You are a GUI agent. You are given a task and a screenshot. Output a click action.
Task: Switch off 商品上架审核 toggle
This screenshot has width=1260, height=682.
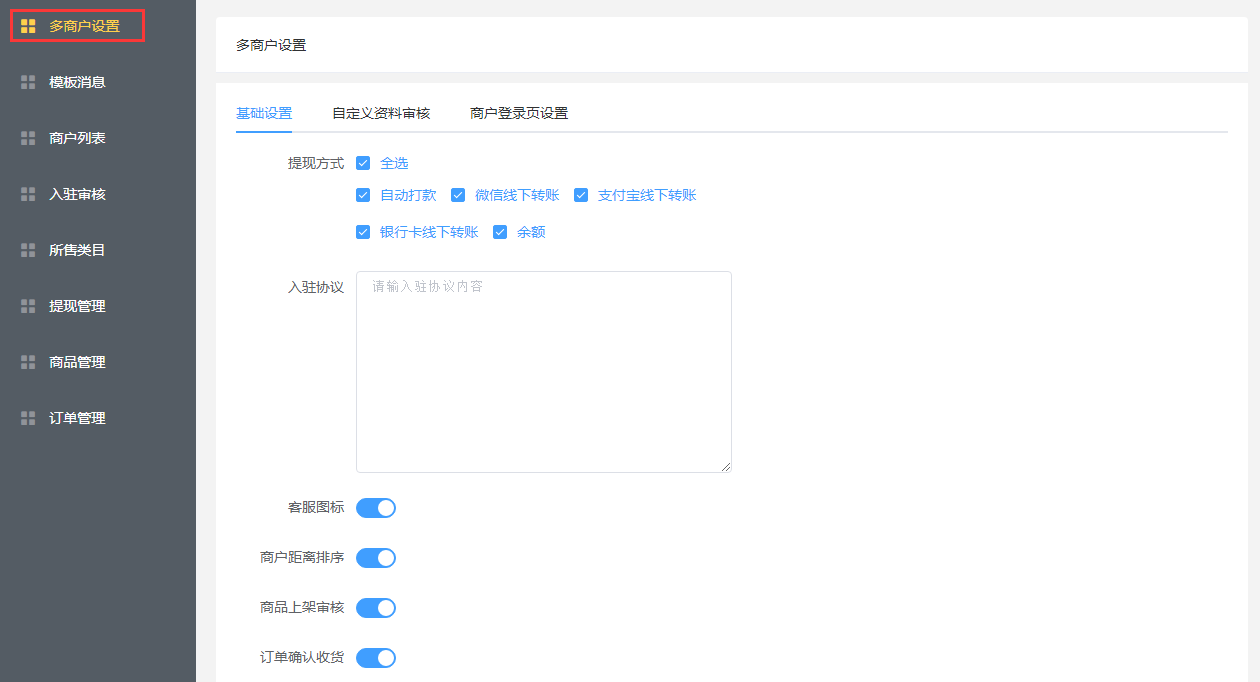click(376, 608)
